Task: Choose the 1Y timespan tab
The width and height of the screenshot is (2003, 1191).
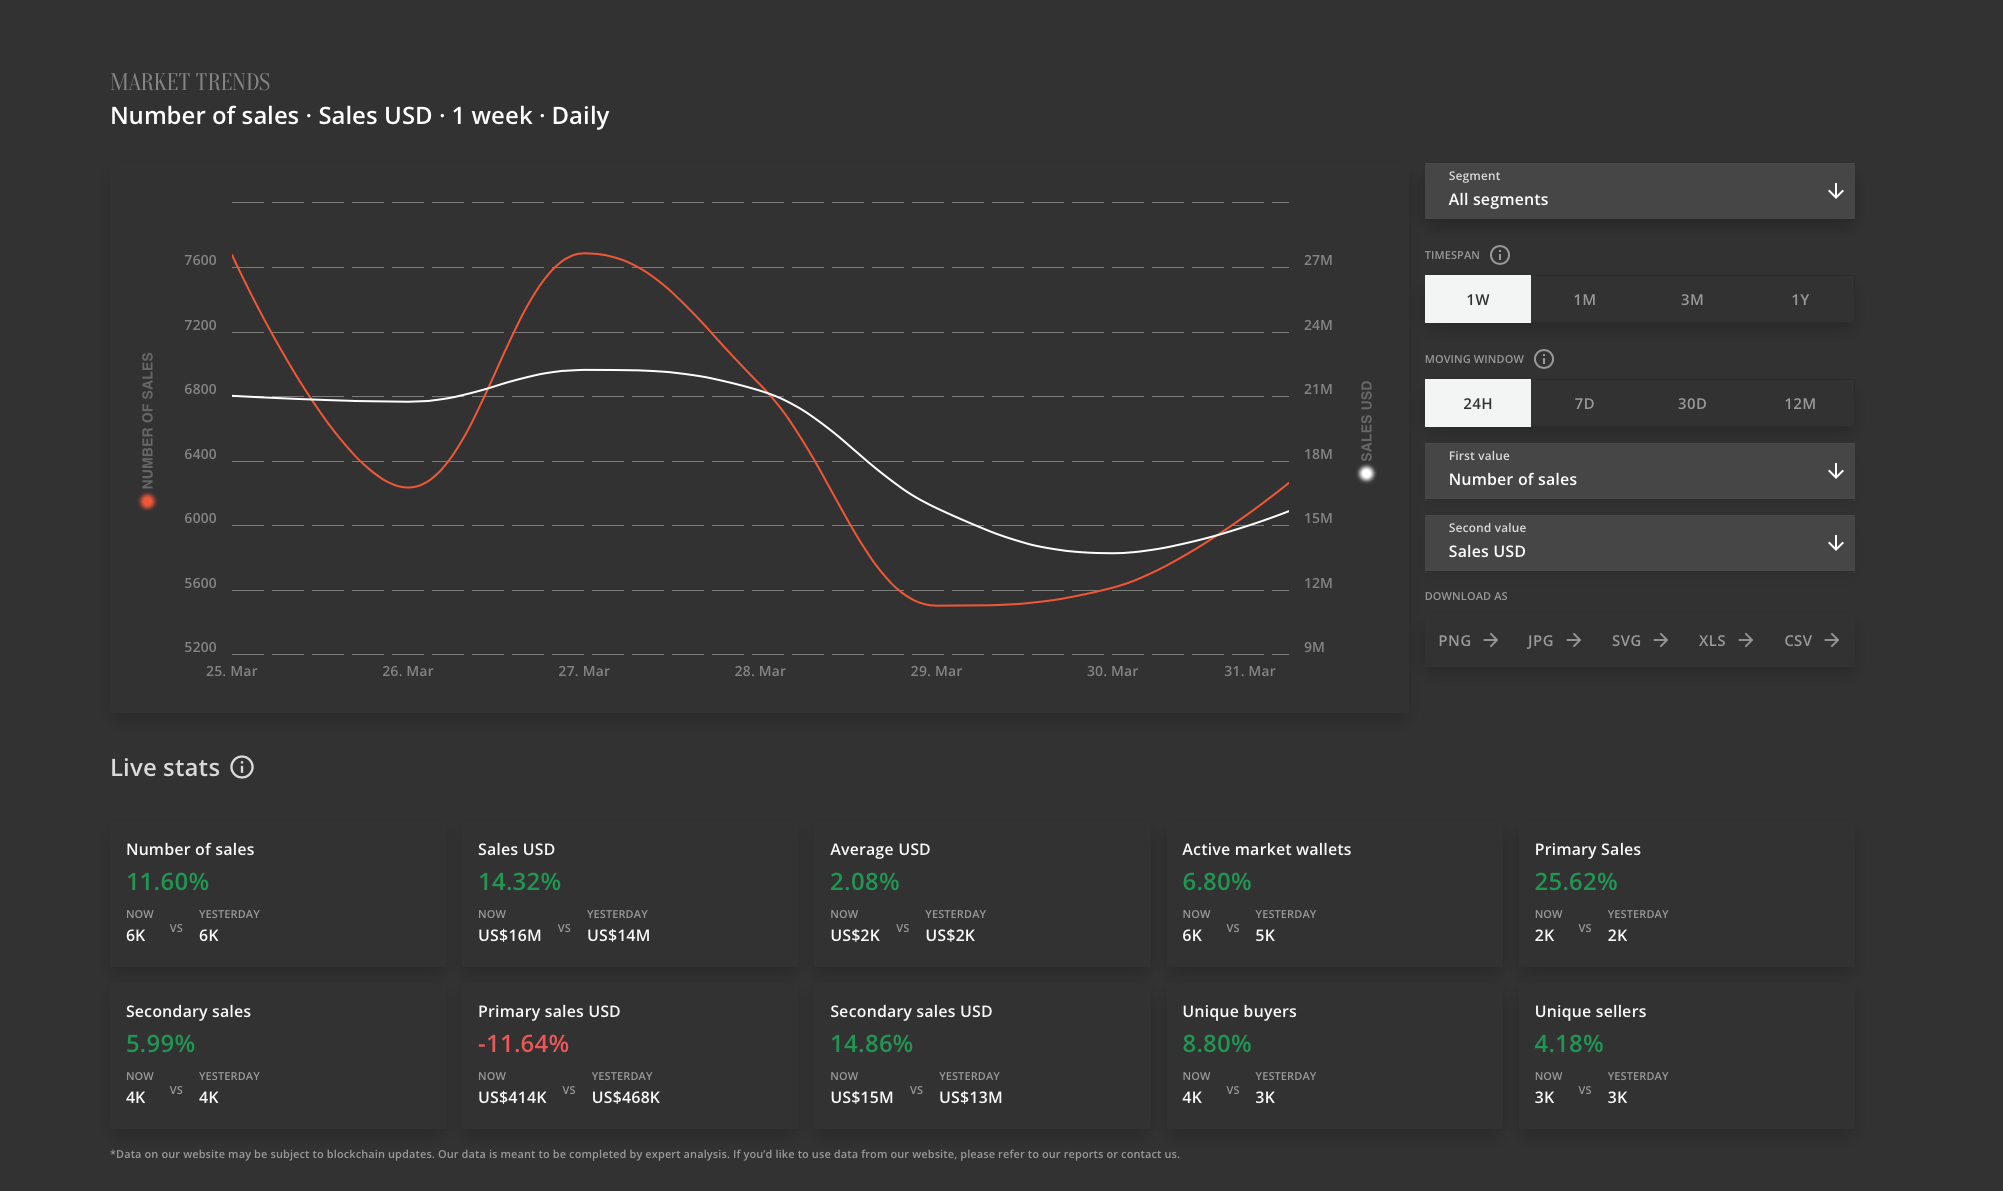Action: (1799, 300)
